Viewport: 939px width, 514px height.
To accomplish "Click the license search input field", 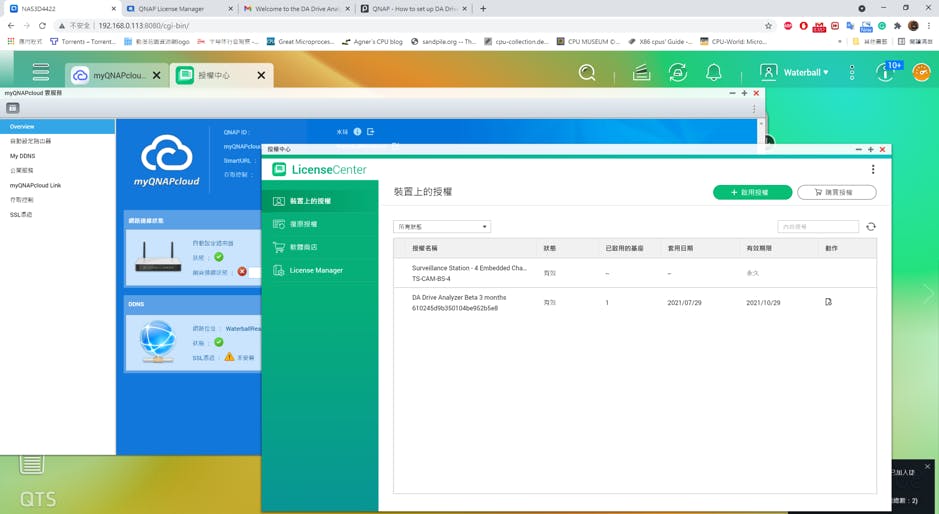I will click(x=817, y=227).
